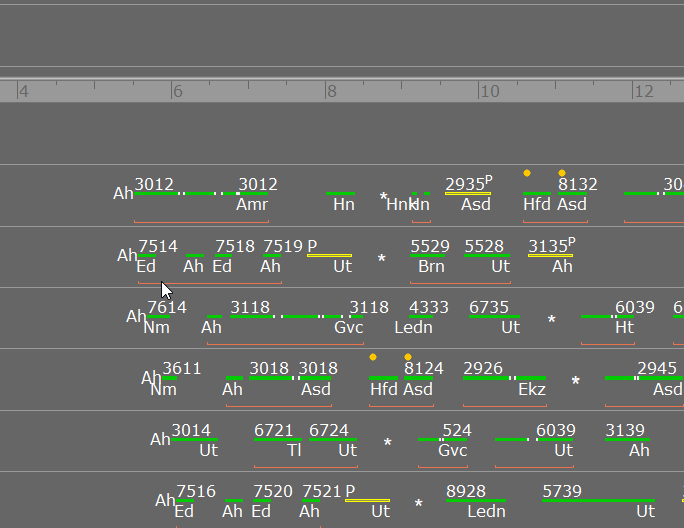Select the yellow 2935 P trip to Asd
Image resolution: width=684 pixels, height=528 pixels.
coord(468,193)
